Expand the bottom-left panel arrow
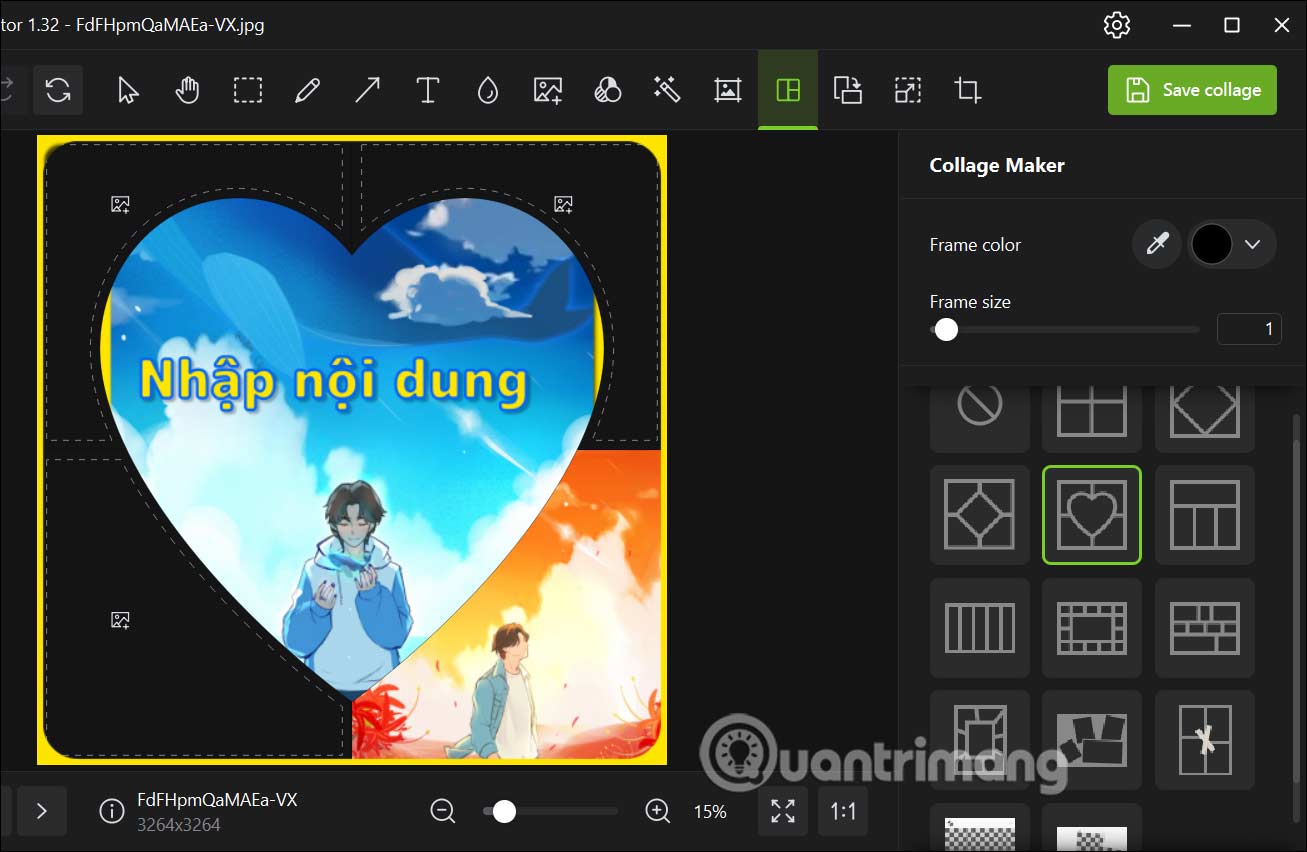The height and width of the screenshot is (852, 1307). 42,811
